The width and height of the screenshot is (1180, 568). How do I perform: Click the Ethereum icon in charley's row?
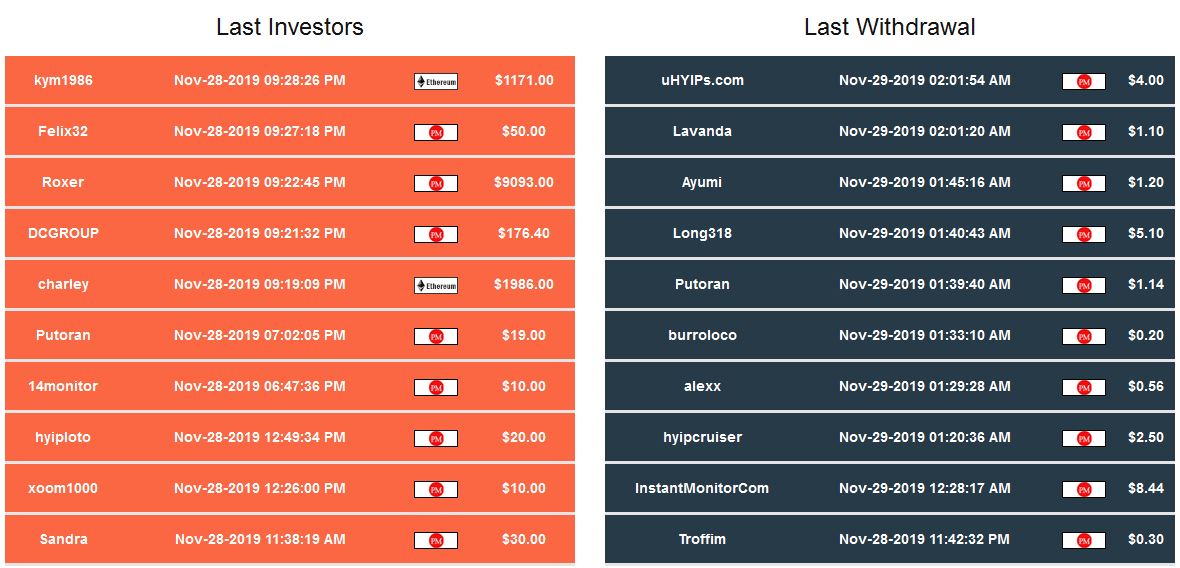(x=436, y=285)
